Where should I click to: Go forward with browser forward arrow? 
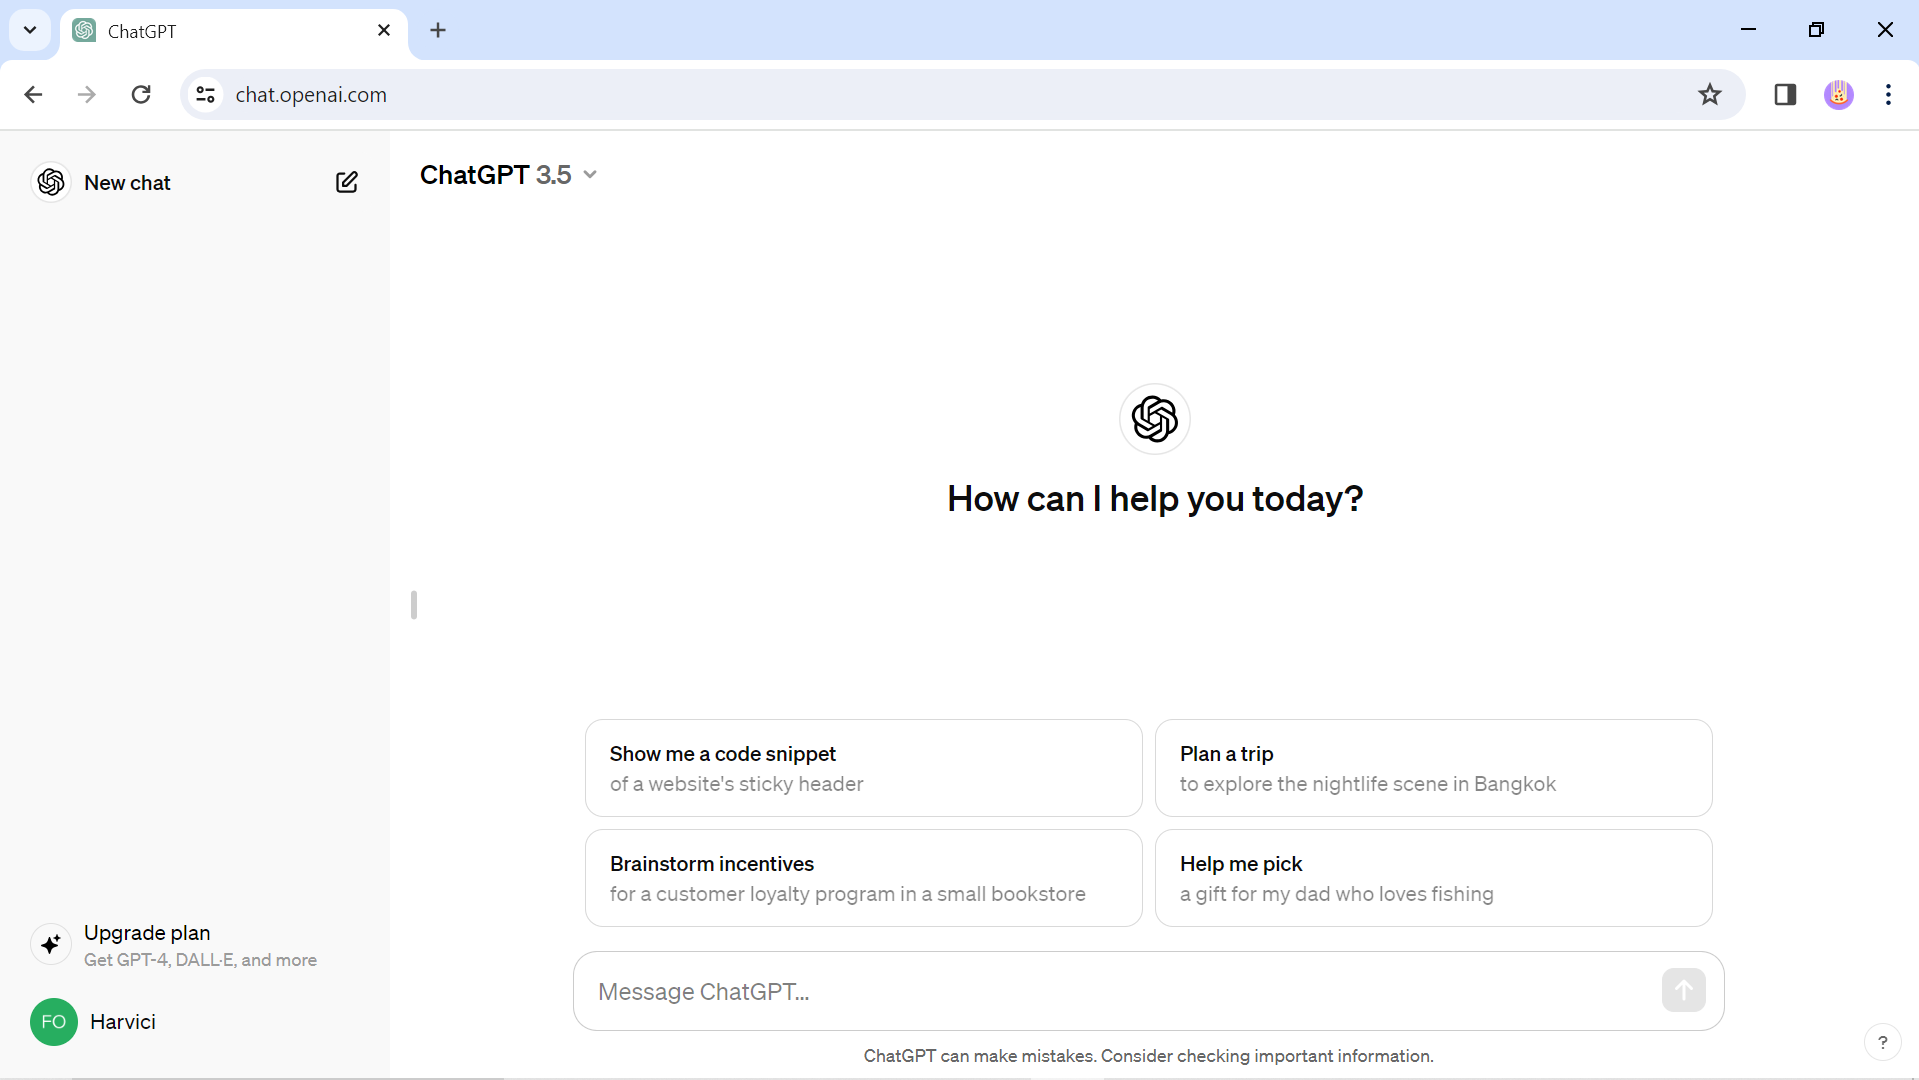[x=87, y=94]
